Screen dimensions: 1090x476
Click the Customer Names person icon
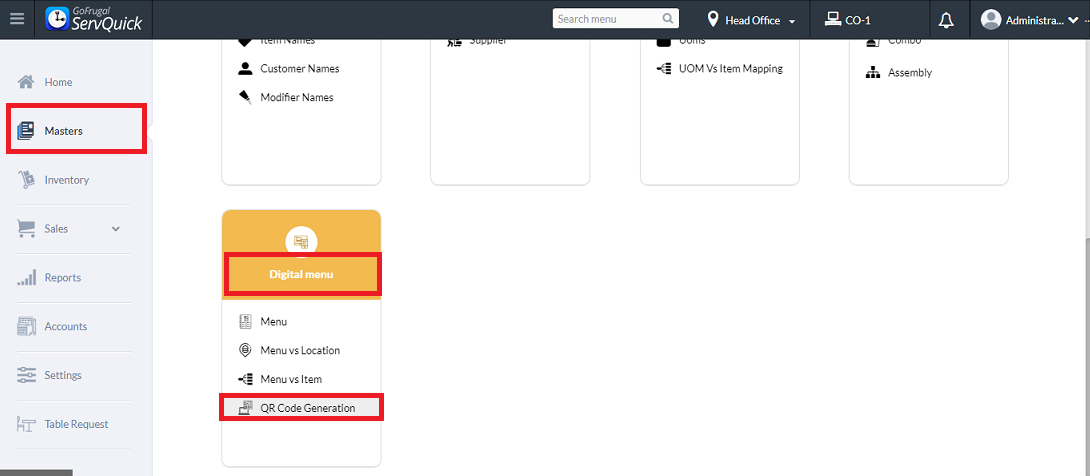[x=245, y=68]
